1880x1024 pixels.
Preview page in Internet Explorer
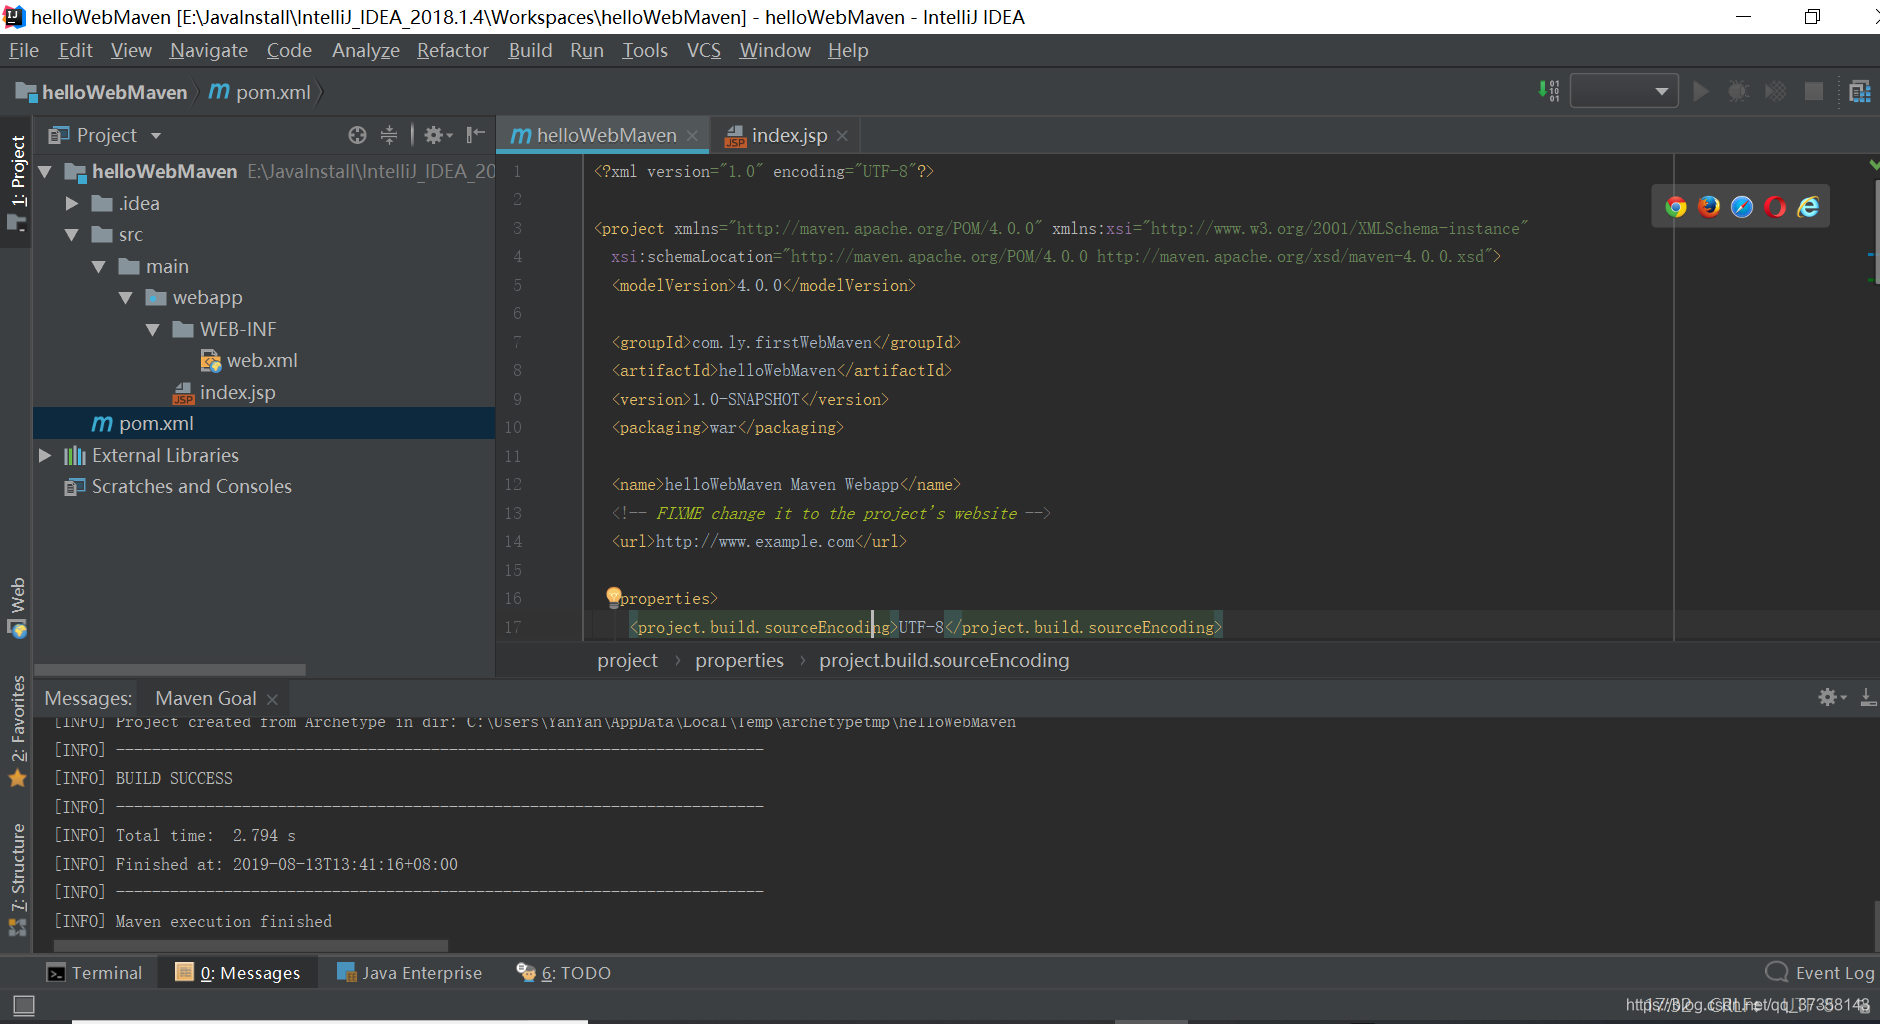point(1808,207)
